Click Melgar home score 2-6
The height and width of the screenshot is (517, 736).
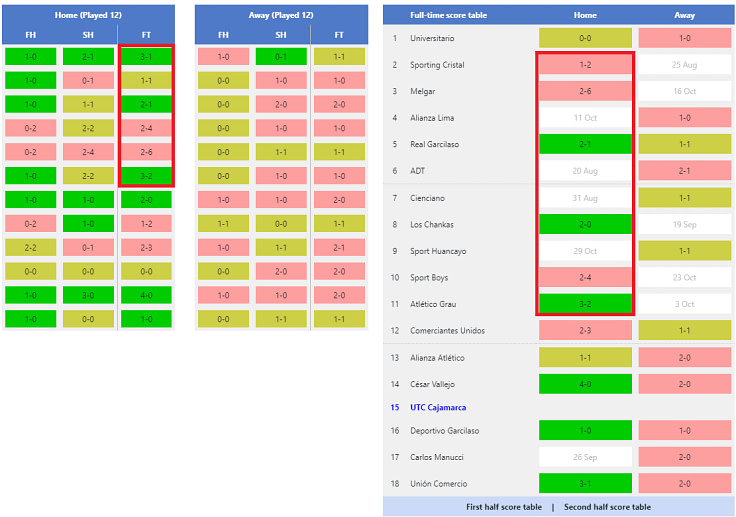pos(585,92)
